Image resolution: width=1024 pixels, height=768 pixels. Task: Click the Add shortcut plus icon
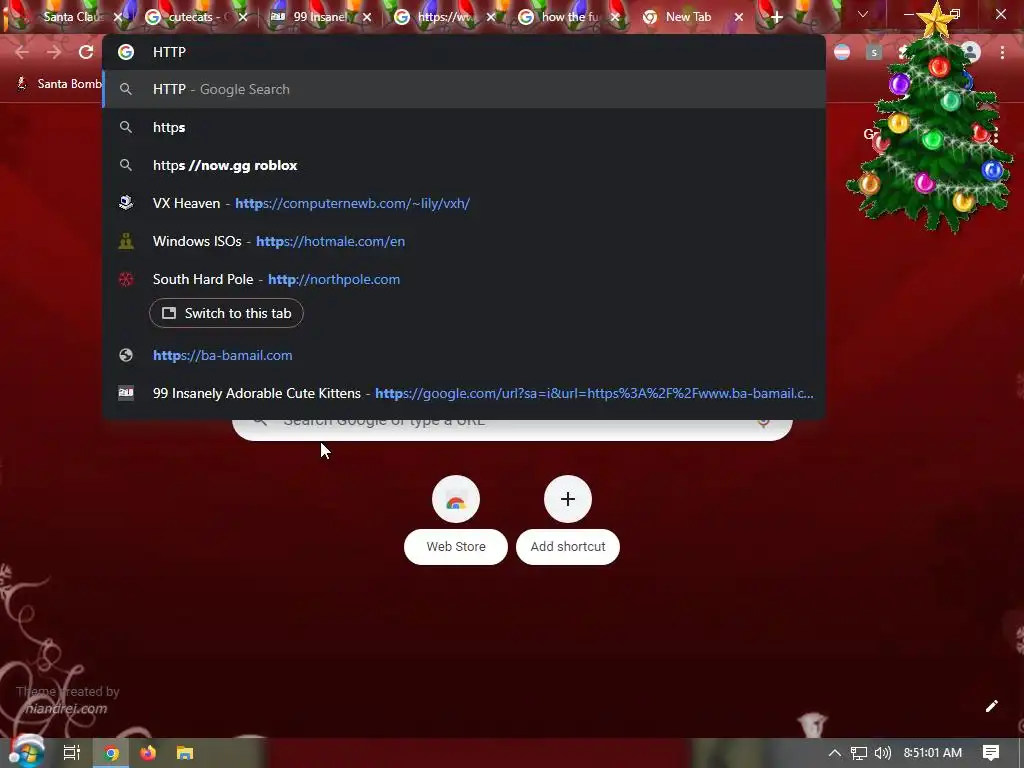click(568, 500)
